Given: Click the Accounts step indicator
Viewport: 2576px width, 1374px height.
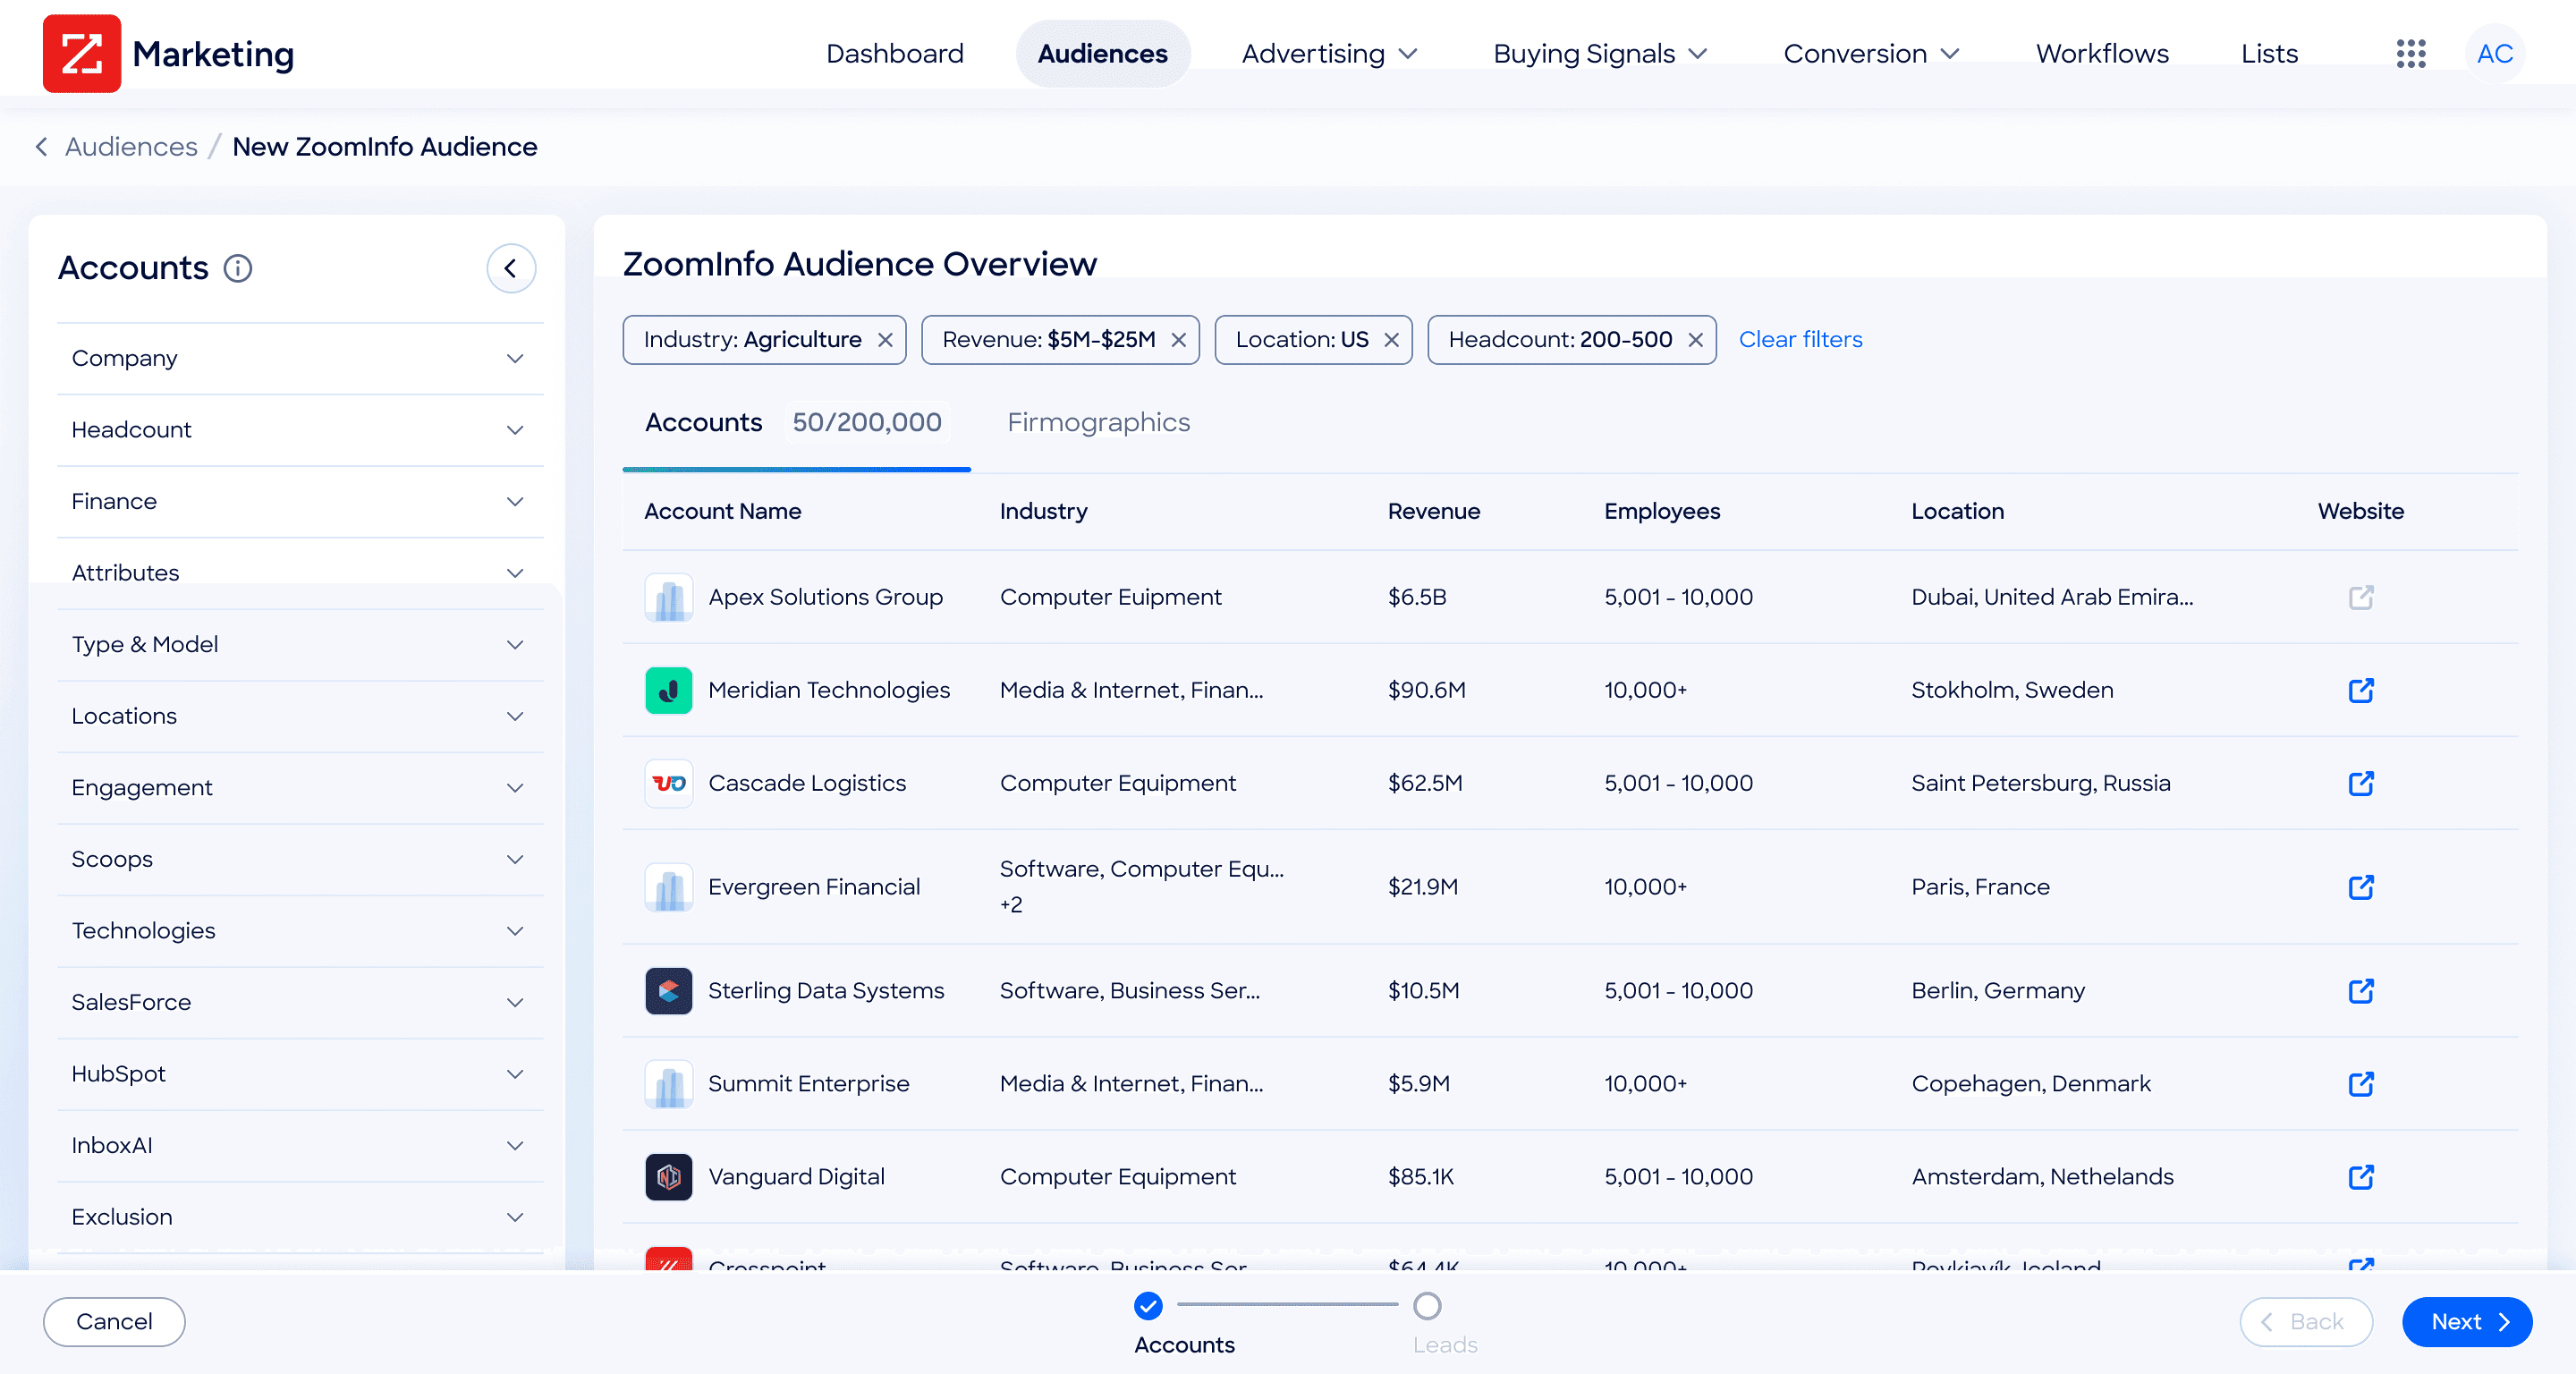Looking at the screenshot, I should 1148,1305.
